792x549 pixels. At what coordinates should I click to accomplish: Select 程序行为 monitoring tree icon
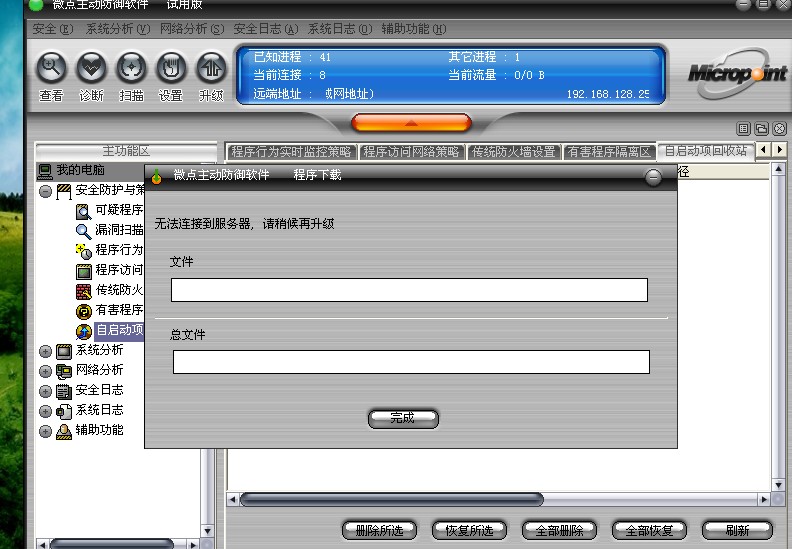83,251
